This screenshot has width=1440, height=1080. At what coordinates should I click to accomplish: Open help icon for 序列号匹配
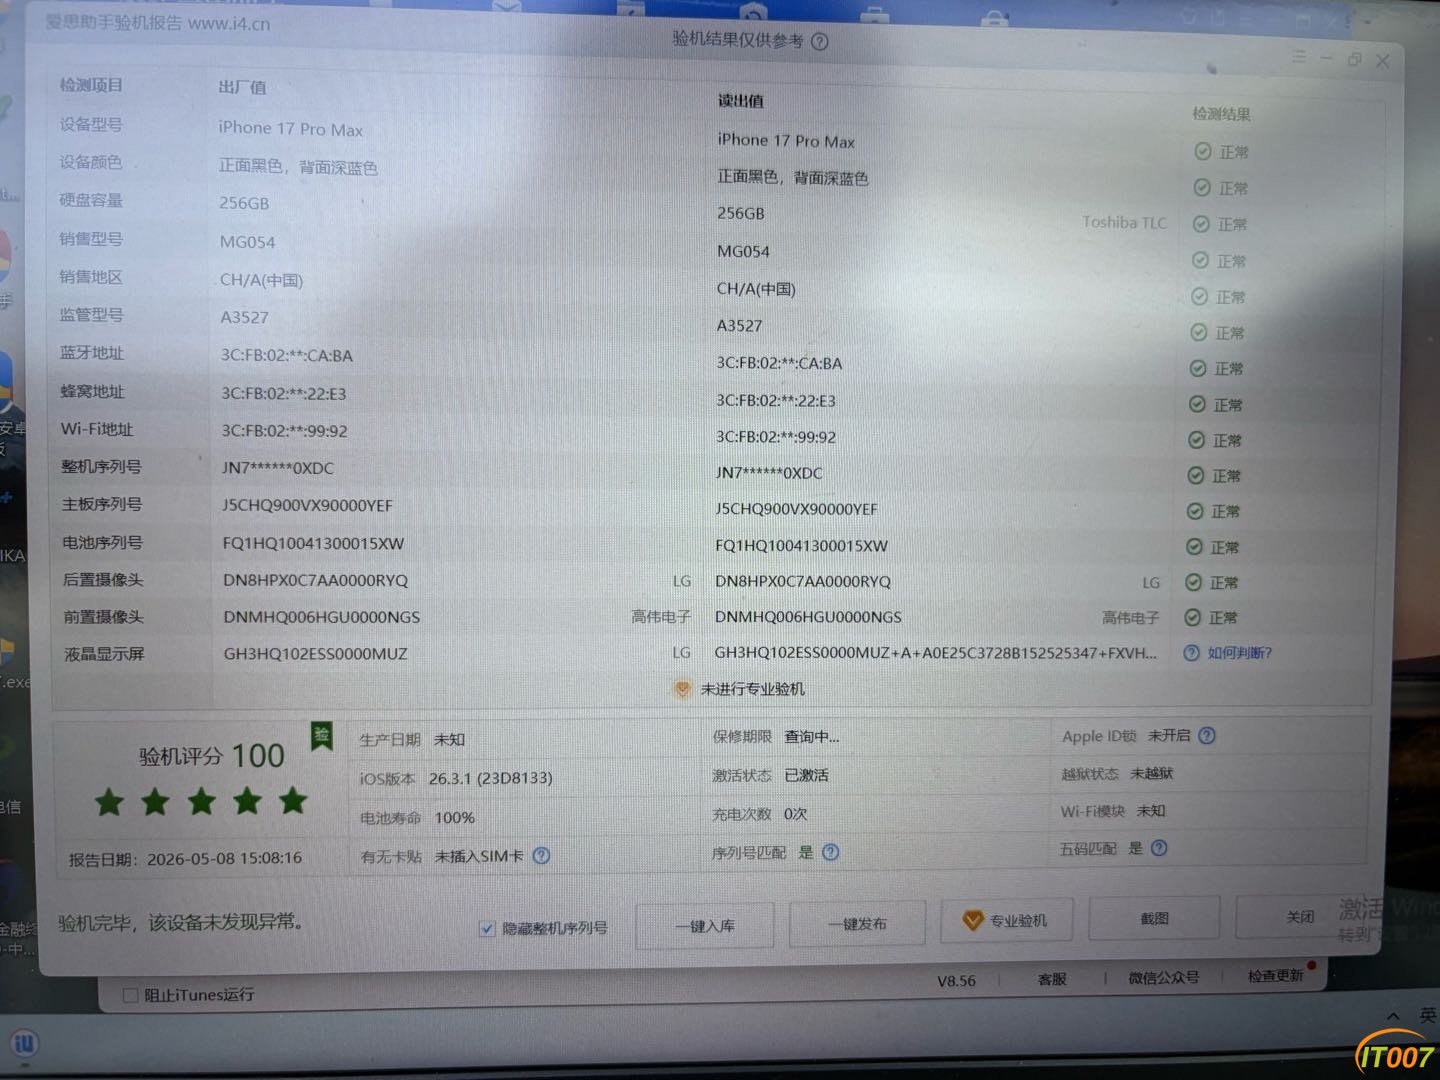(830, 852)
